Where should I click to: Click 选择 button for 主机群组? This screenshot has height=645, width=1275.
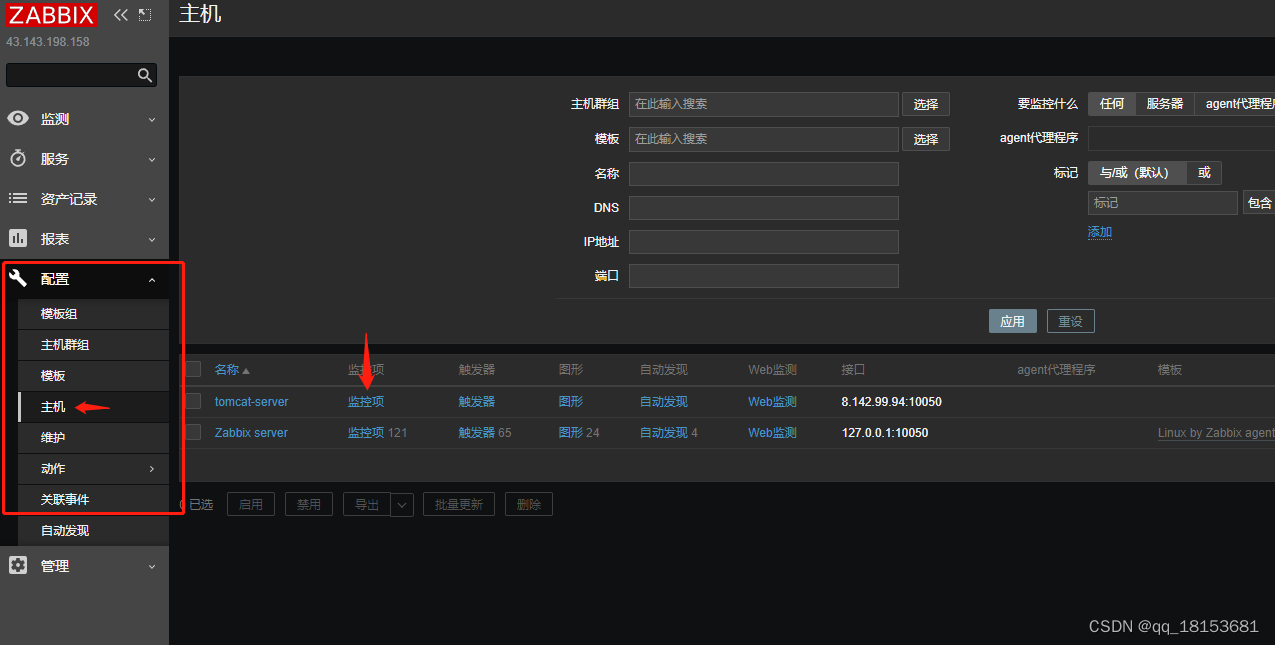(x=926, y=104)
